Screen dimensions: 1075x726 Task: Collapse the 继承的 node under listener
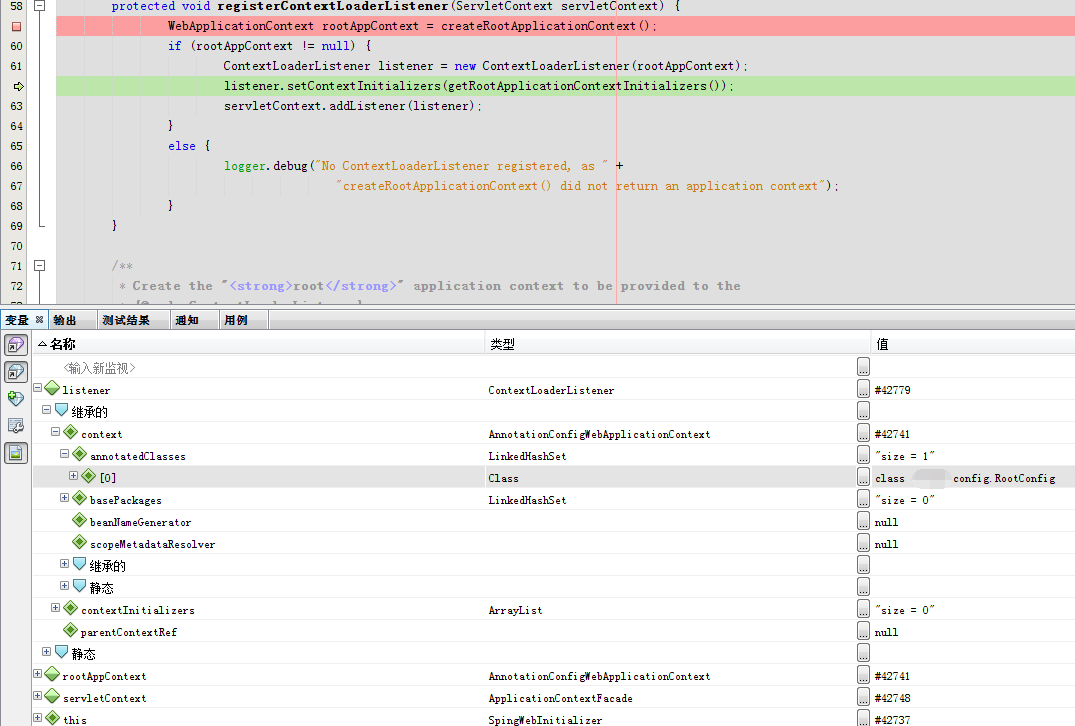coord(47,409)
